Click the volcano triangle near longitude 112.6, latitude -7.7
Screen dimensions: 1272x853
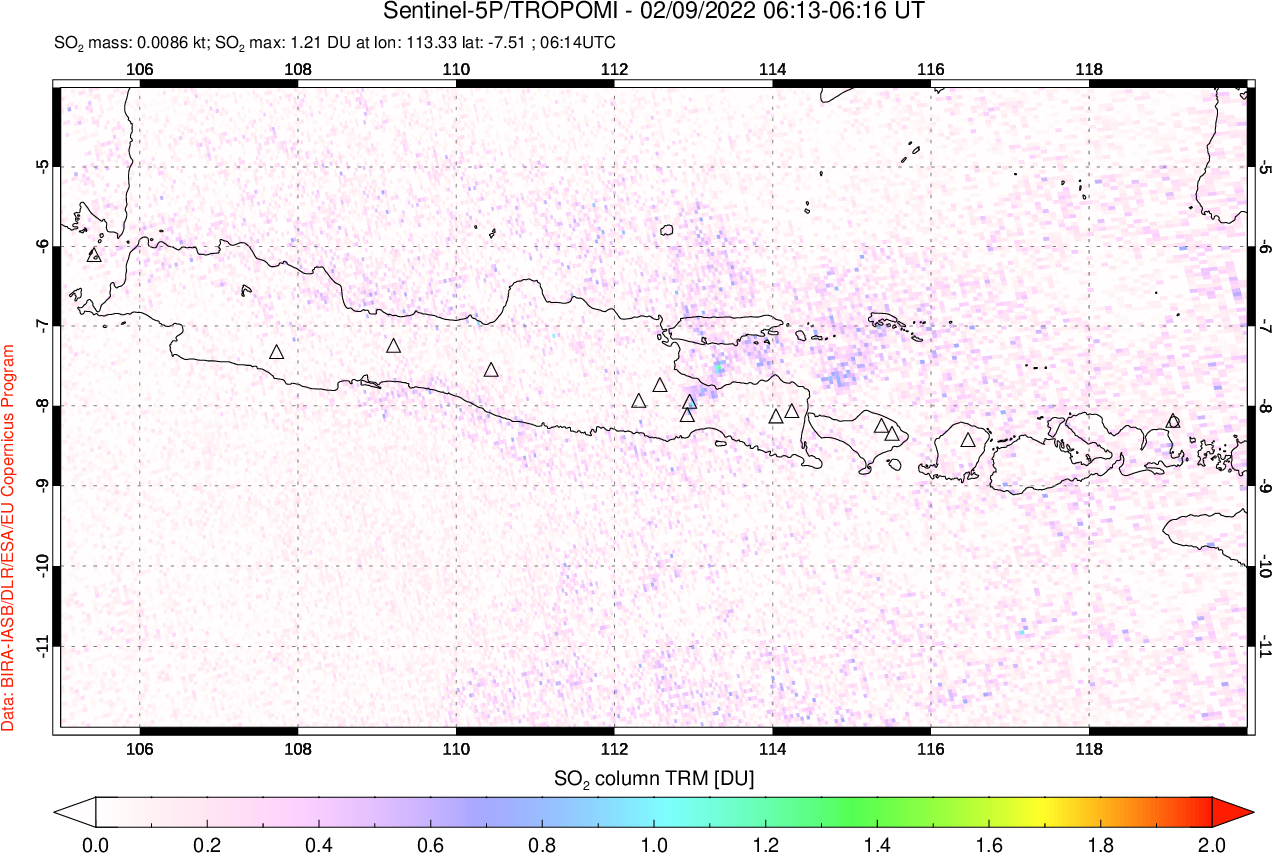click(660, 385)
